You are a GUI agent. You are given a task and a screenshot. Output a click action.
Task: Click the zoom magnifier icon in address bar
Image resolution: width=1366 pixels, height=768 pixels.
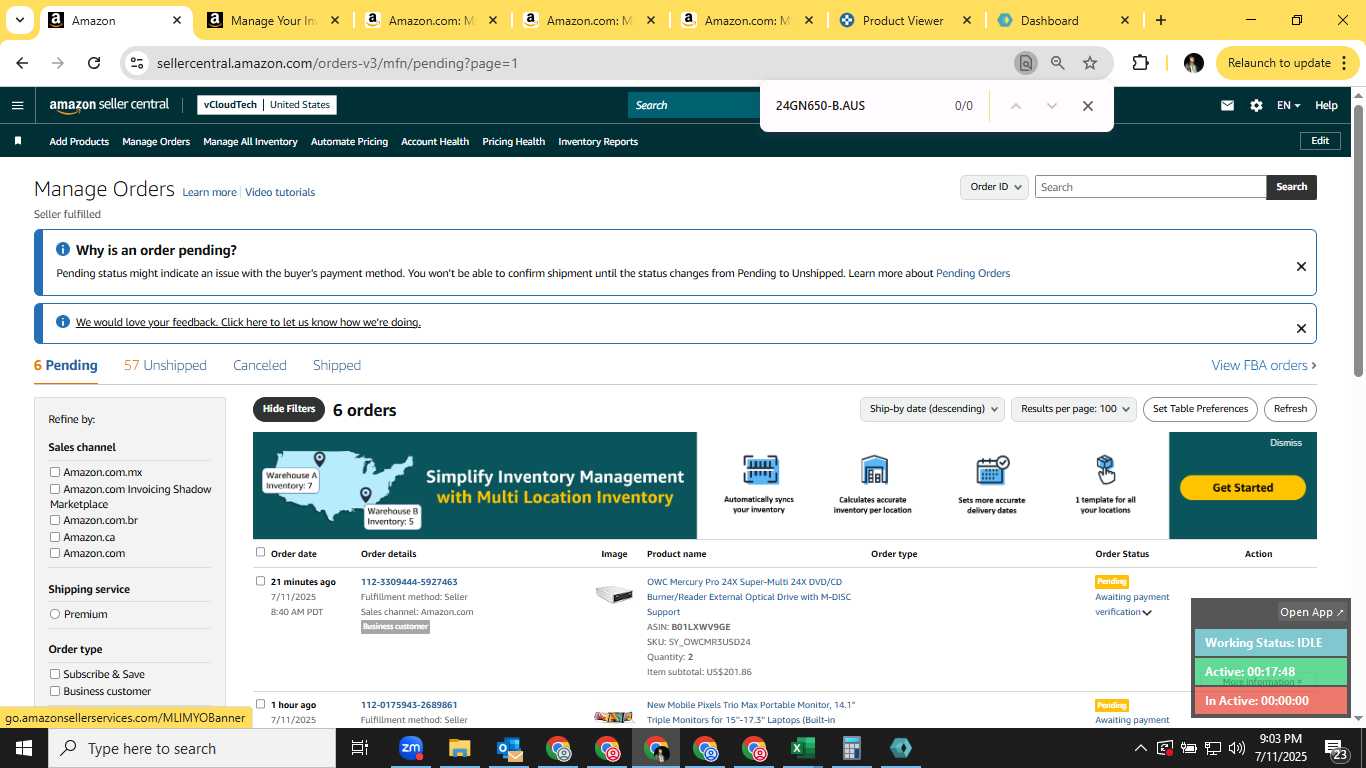tap(1057, 63)
